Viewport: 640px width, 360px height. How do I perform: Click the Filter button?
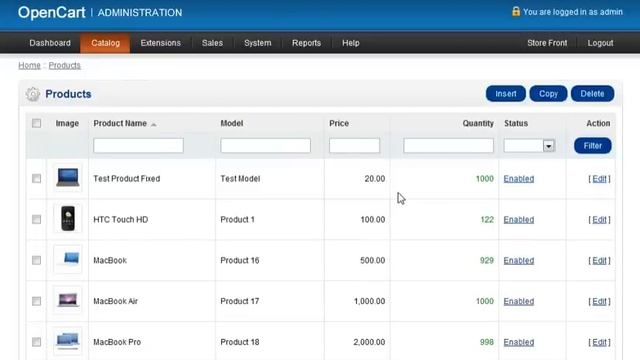tap(593, 146)
